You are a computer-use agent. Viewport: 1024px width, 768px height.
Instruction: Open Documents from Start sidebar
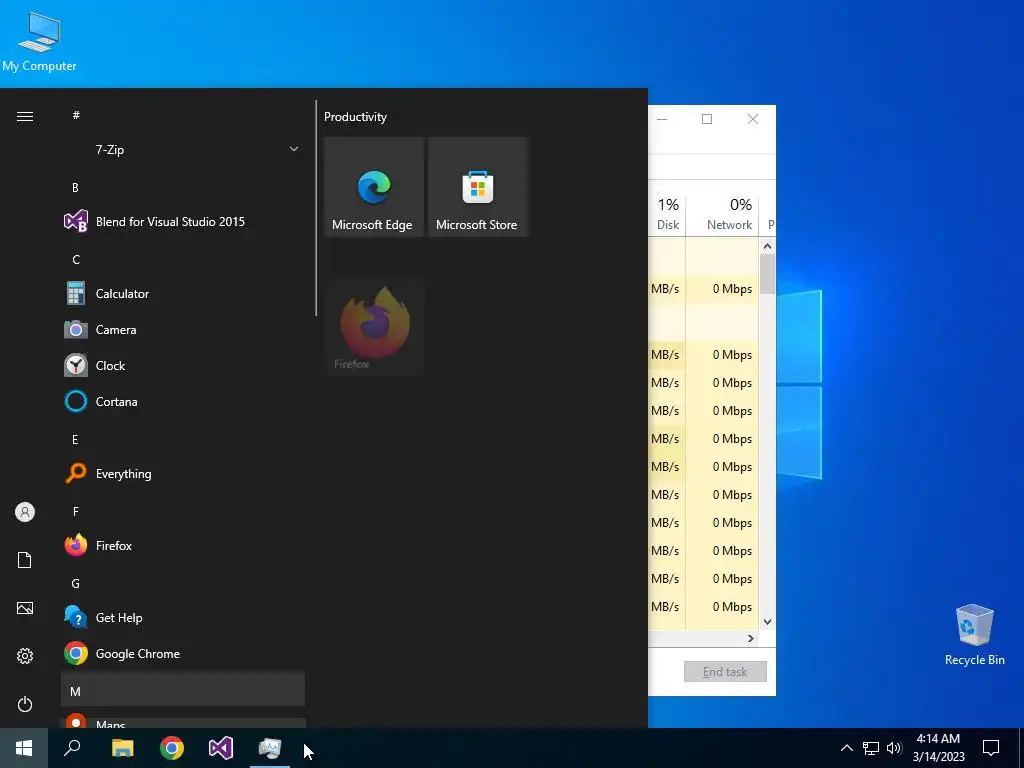tap(25, 560)
